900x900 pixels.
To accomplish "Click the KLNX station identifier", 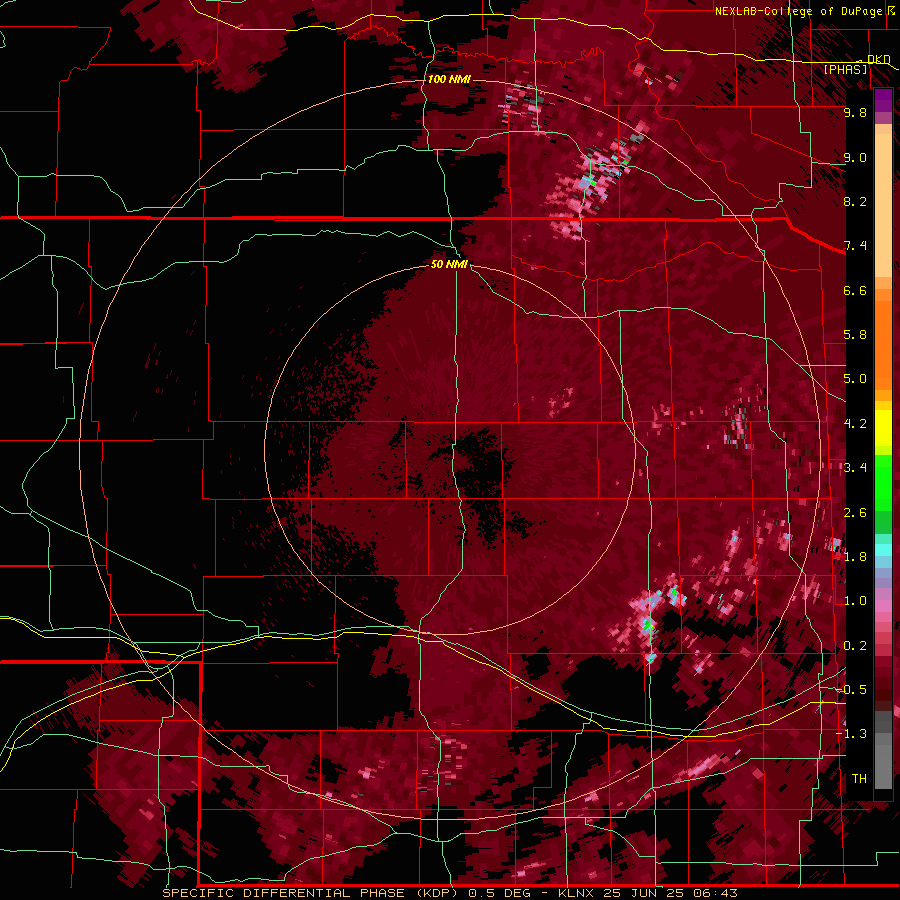I will 576,893.
